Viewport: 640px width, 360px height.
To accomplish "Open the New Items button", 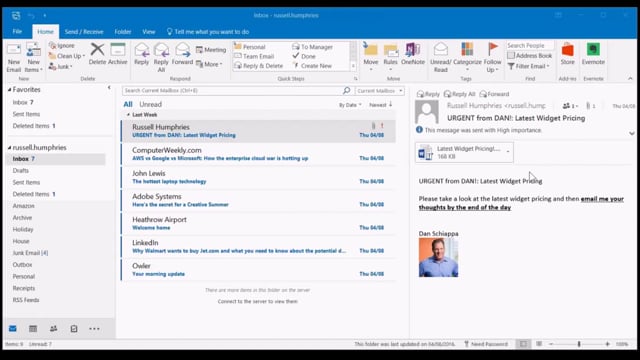I will (33, 58).
